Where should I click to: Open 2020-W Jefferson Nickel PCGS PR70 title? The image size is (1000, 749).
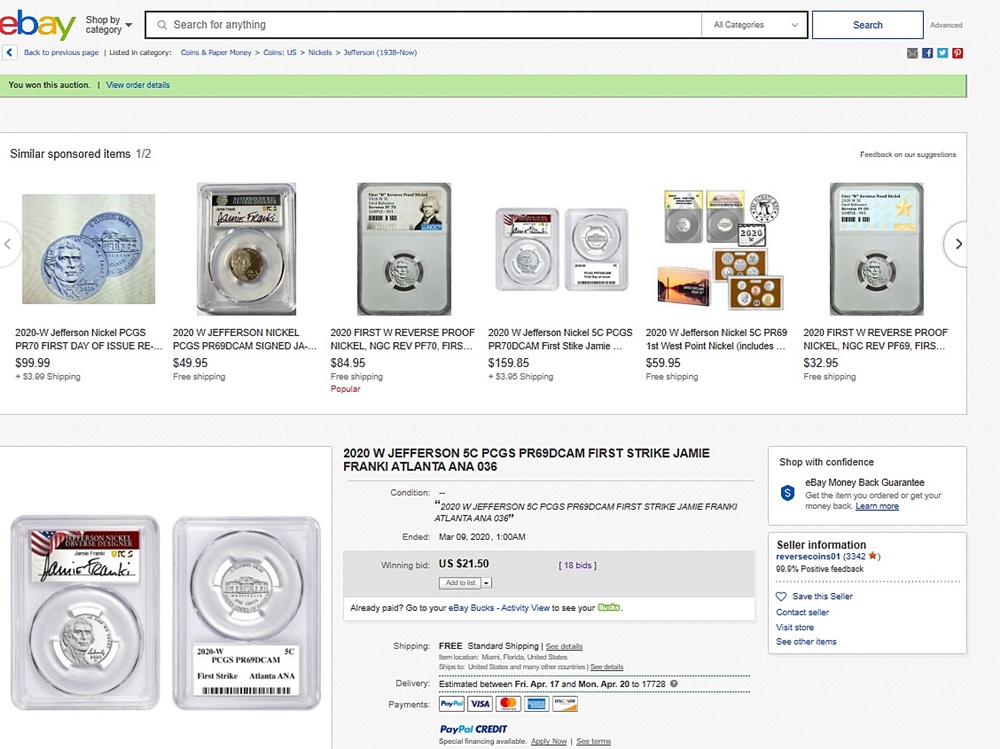click(x=89, y=339)
